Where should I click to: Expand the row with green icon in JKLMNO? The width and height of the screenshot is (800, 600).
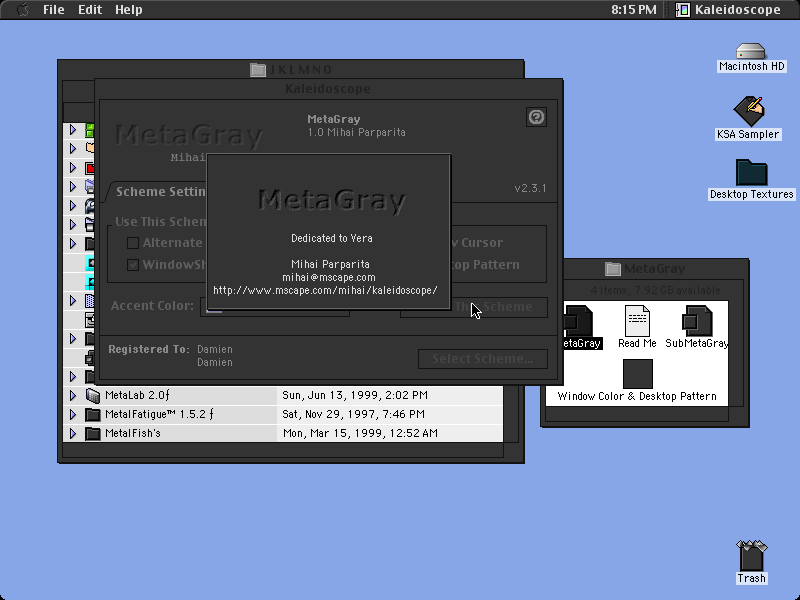pyautogui.click(x=72, y=130)
